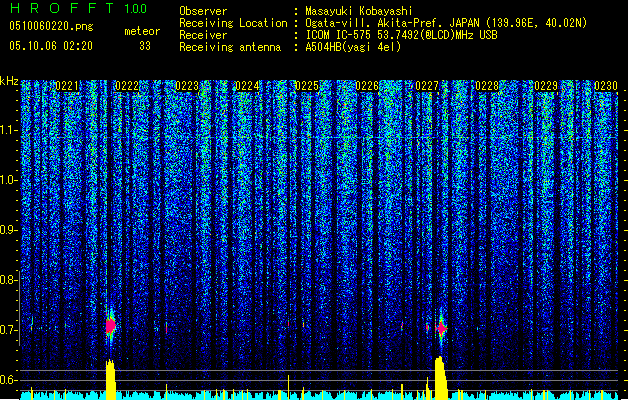Select location text Ogata-vill. Akita-Pref. JAPAN
The width and height of the screenshot is (629, 400).
click(392, 23)
